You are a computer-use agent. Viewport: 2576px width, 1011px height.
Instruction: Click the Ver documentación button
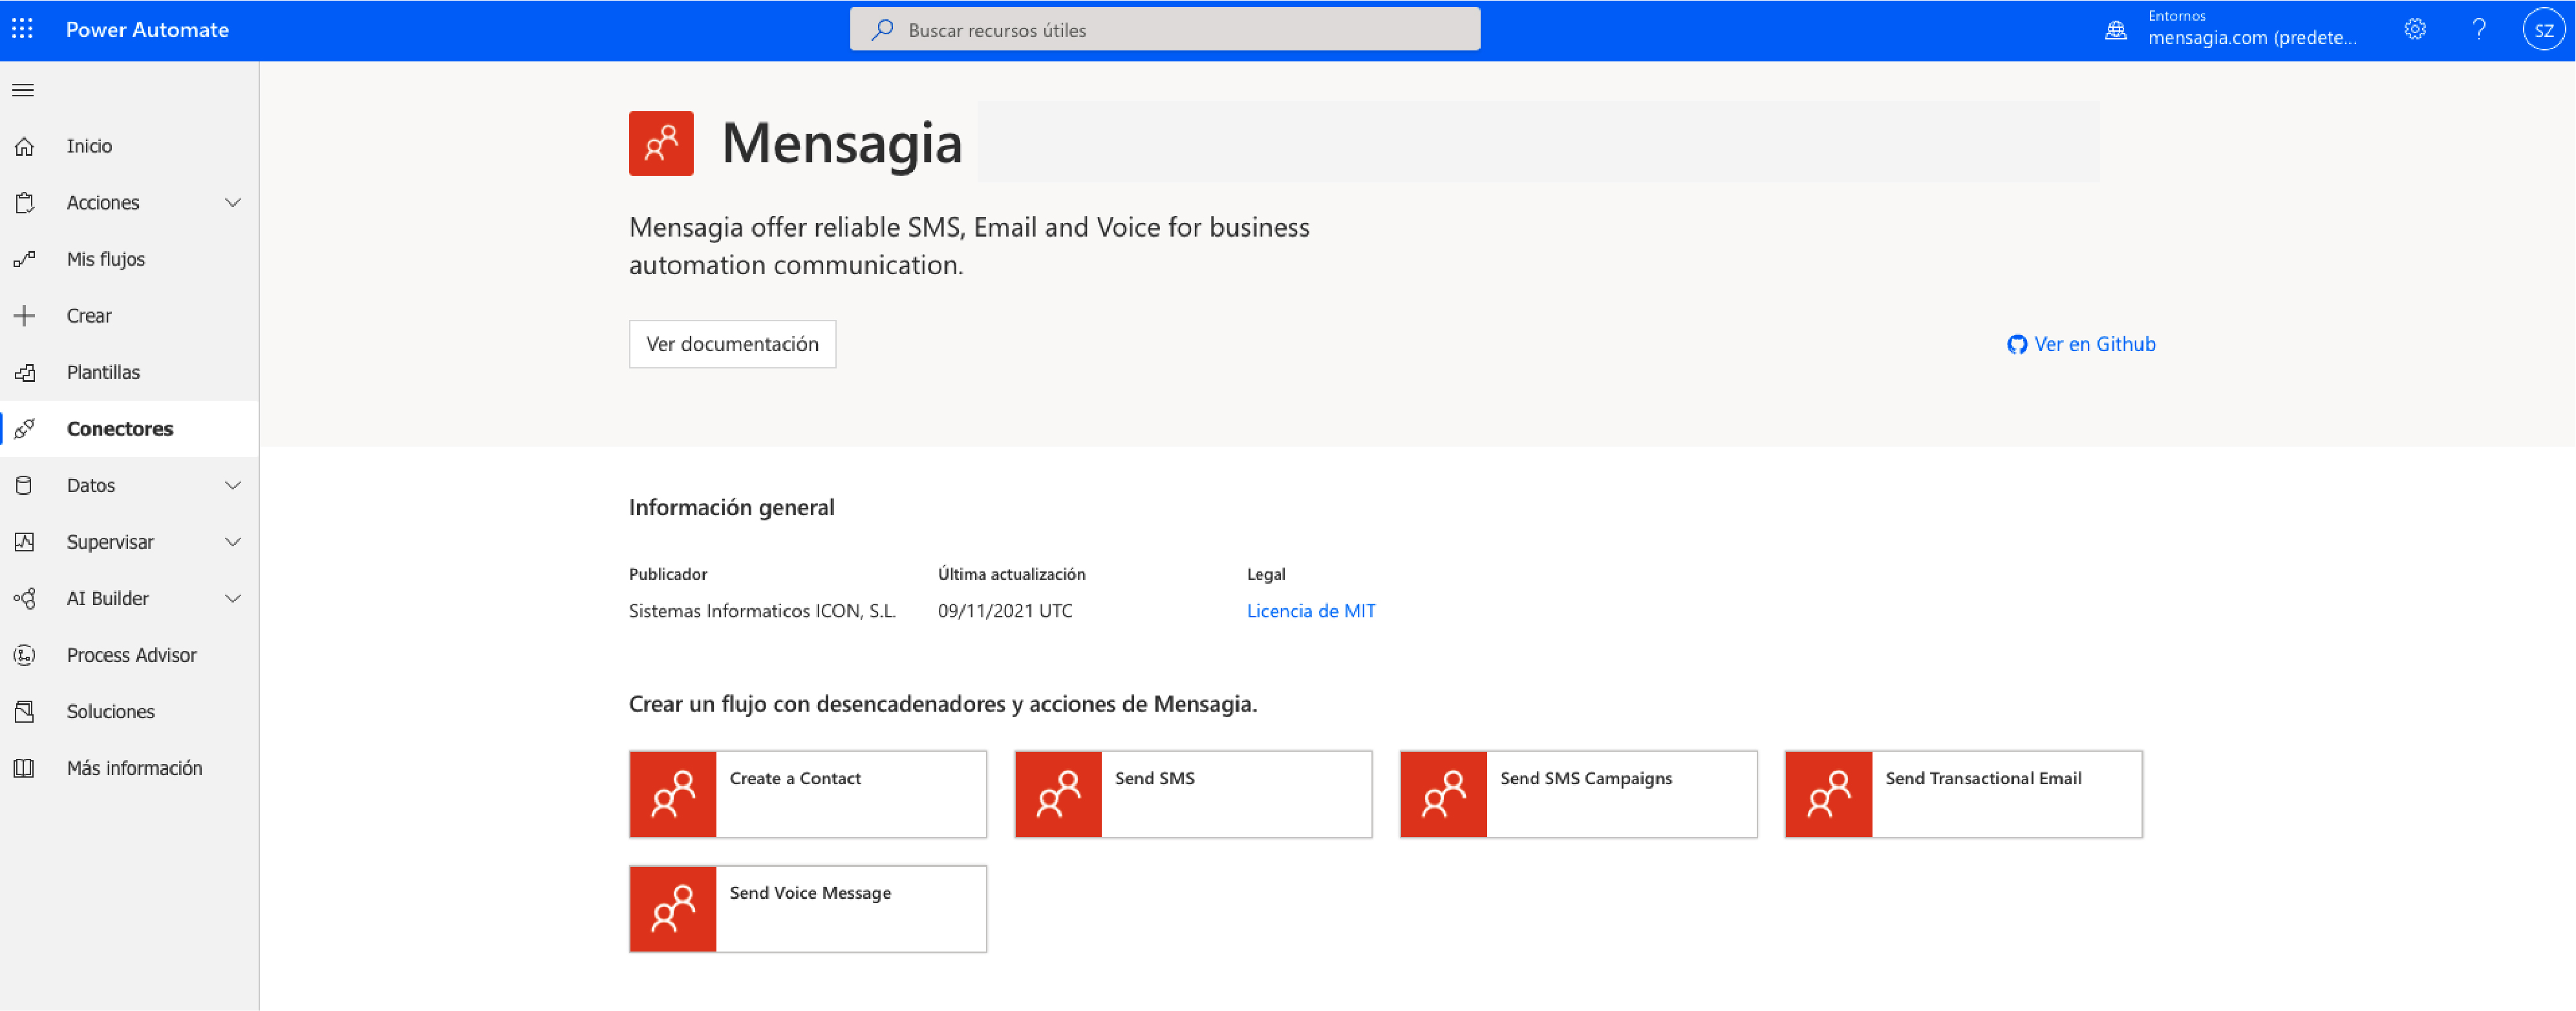coord(732,344)
